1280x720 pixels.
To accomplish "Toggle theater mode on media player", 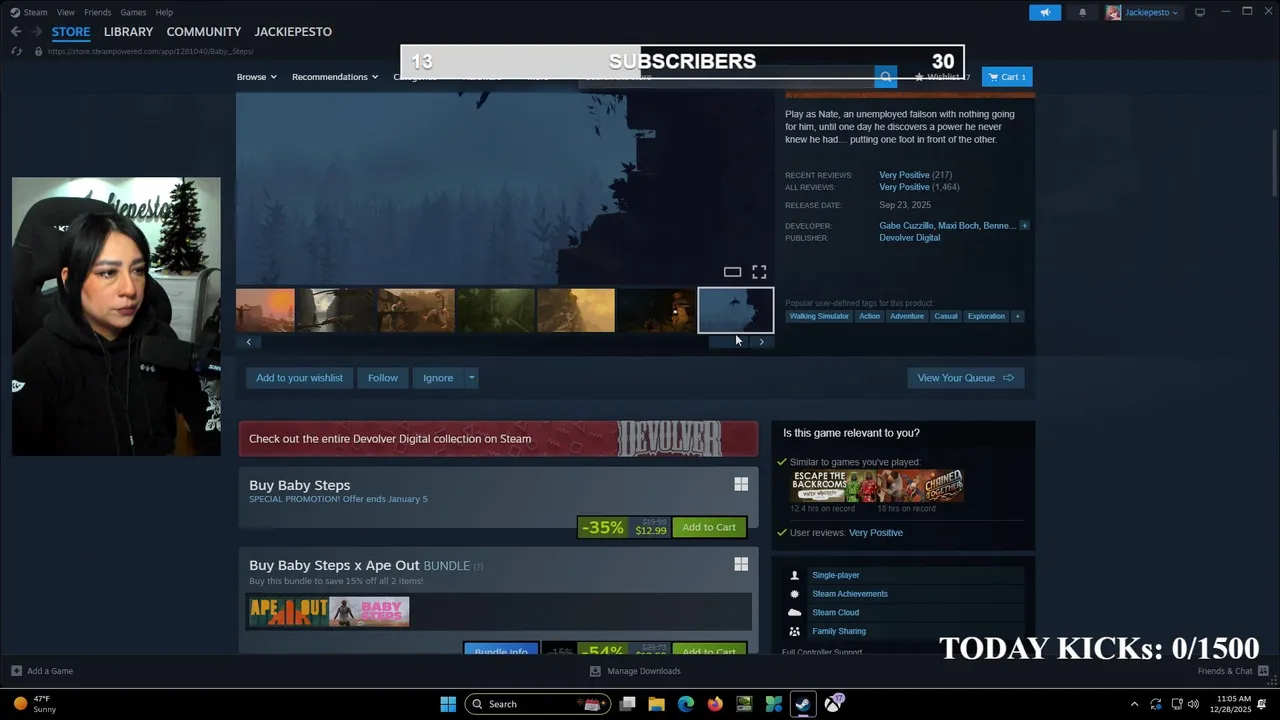I will pyautogui.click(x=732, y=272).
